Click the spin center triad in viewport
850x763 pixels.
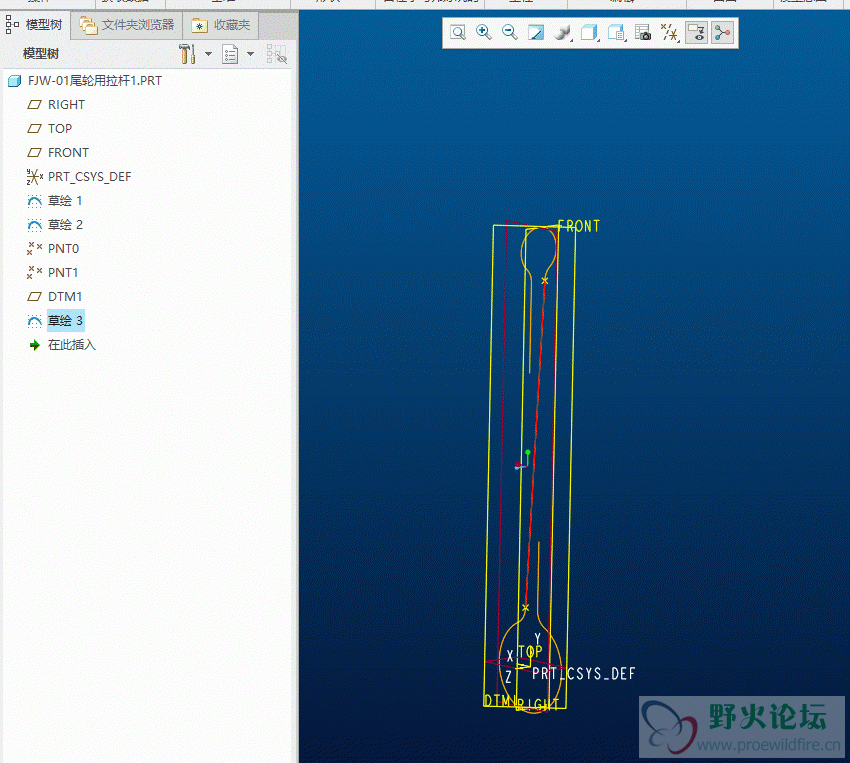[523, 460]
